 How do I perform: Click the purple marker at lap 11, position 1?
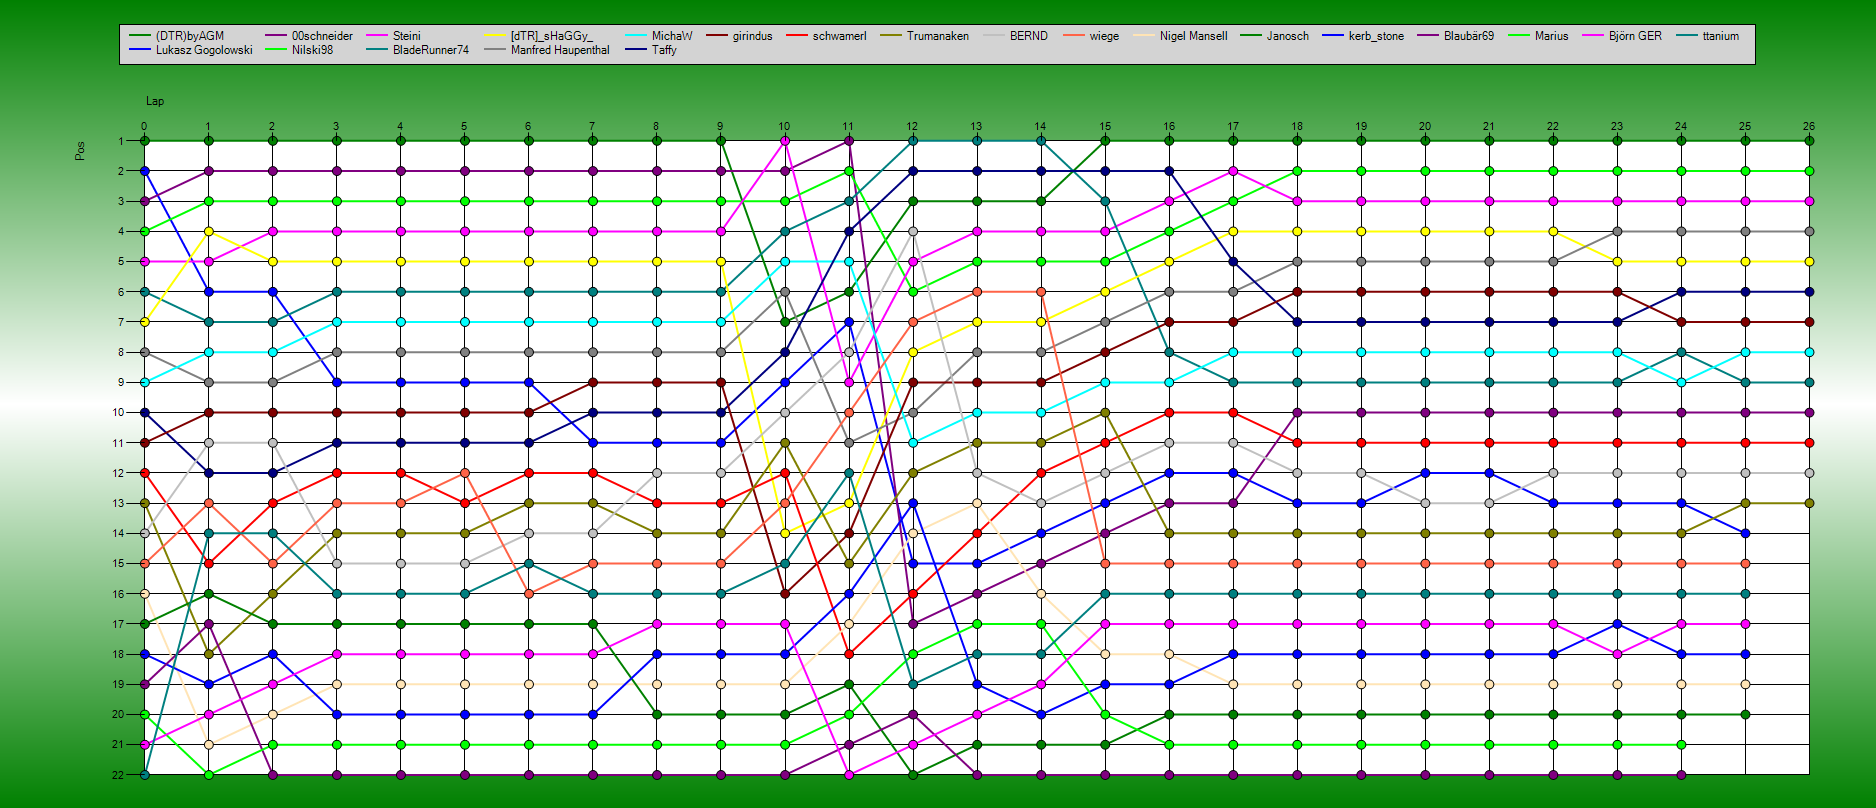point(849,141)
